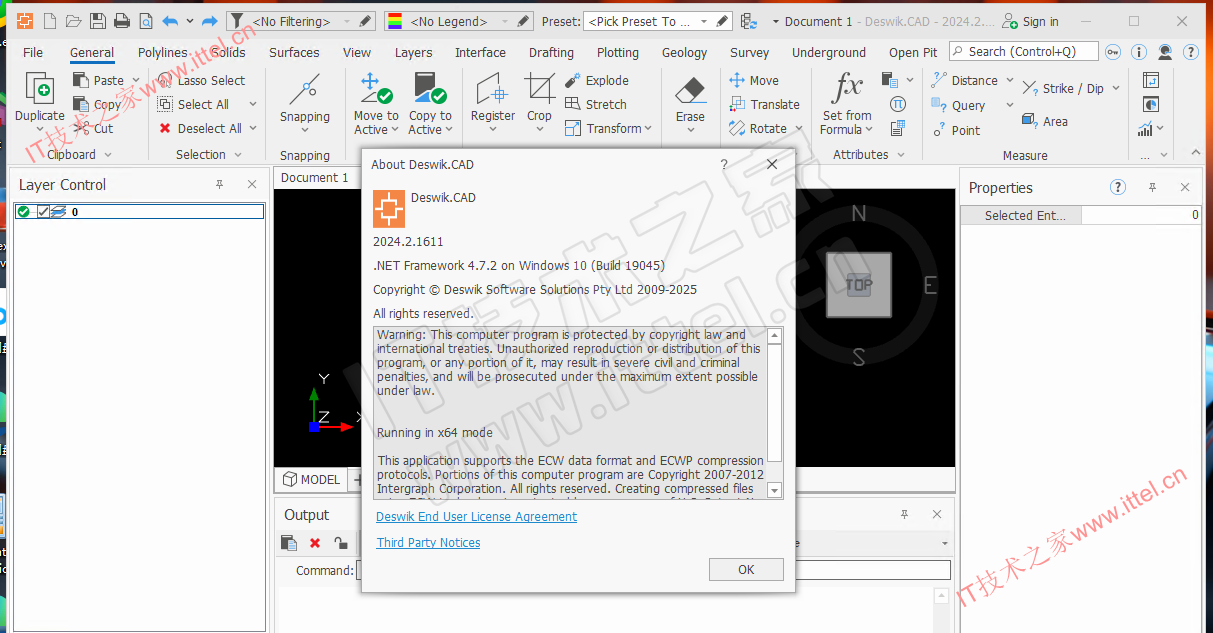Open the Layers ribbon tab
This screenshot has width=1213, height=633.
tap(413, 52)
